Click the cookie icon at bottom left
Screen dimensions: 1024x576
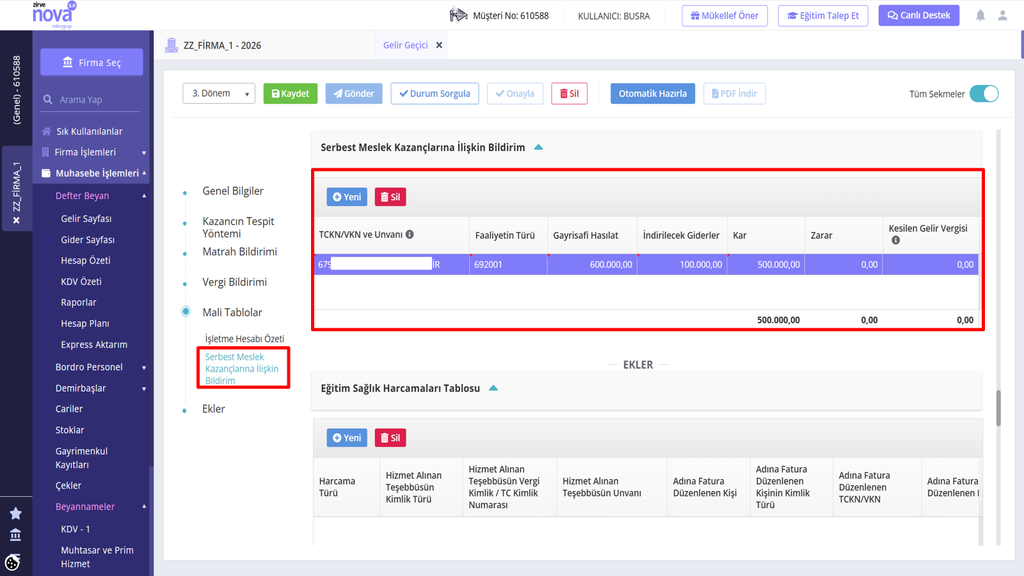pos(12,562)
